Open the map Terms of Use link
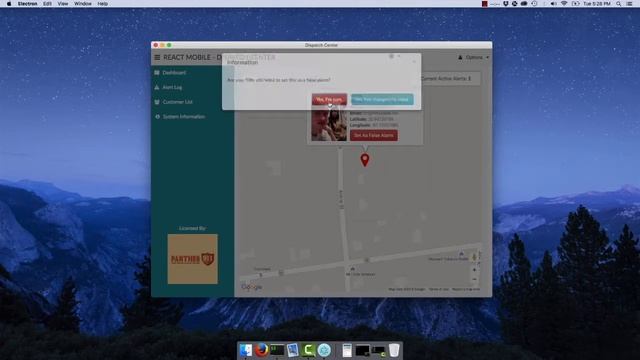This screenshot has height=360, width=640. click(438, 289)
